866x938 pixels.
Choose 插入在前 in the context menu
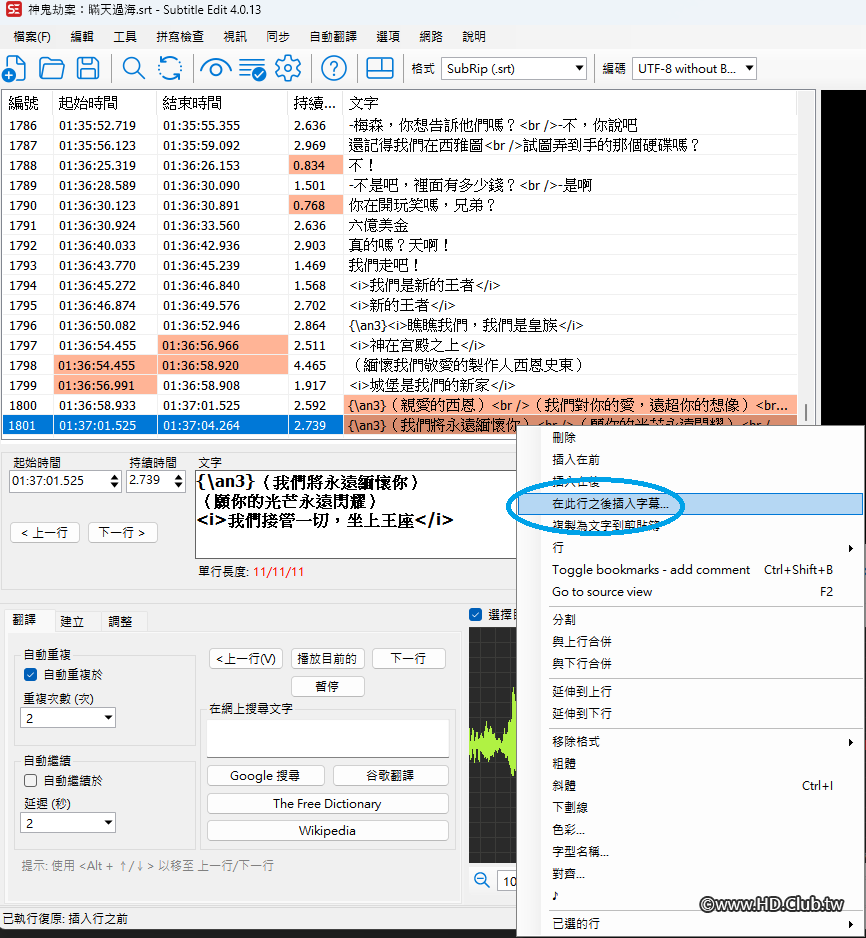(x=691, y=459)
